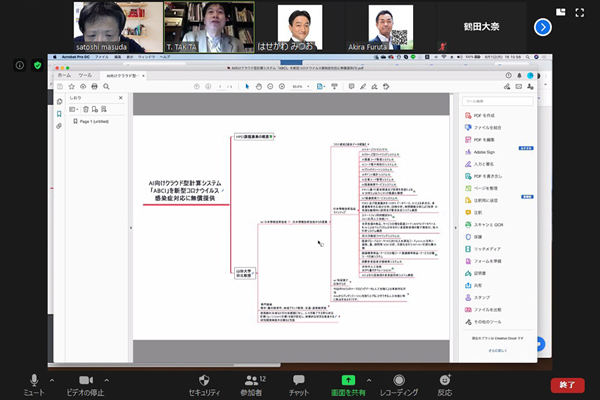
Task: Print the PDF with printer icon
Action: (x=95, y=87)
